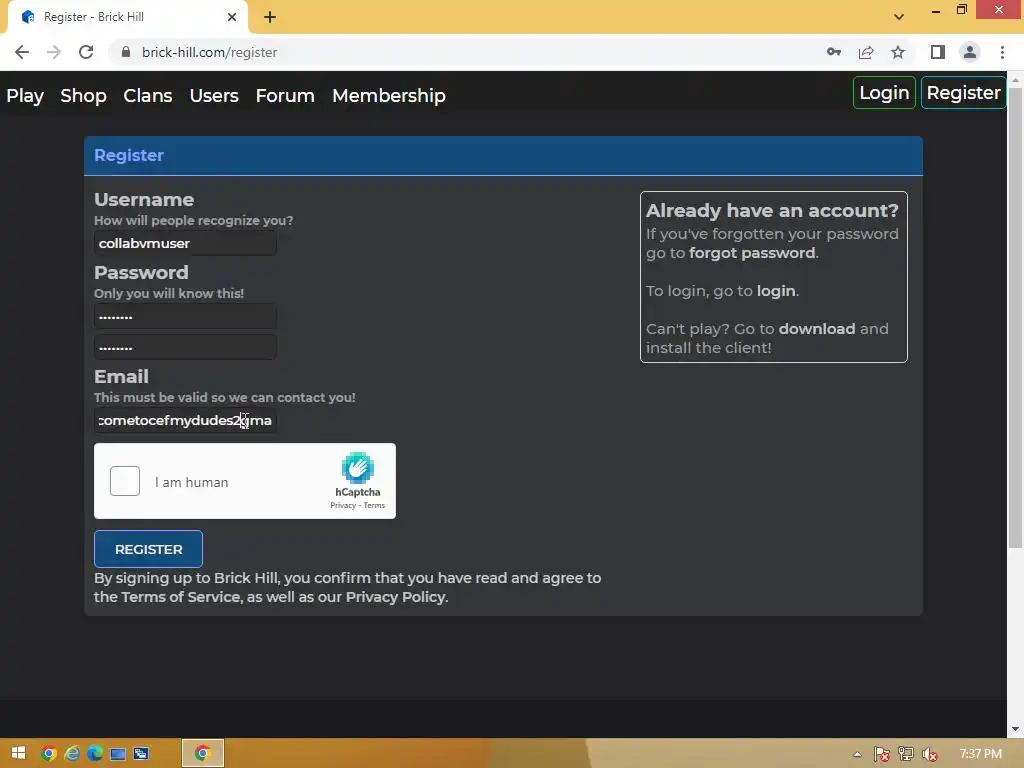Focus the Email input field
Image resolution: width=1024 pixels, height=768 pixels.
coord(185,420)
